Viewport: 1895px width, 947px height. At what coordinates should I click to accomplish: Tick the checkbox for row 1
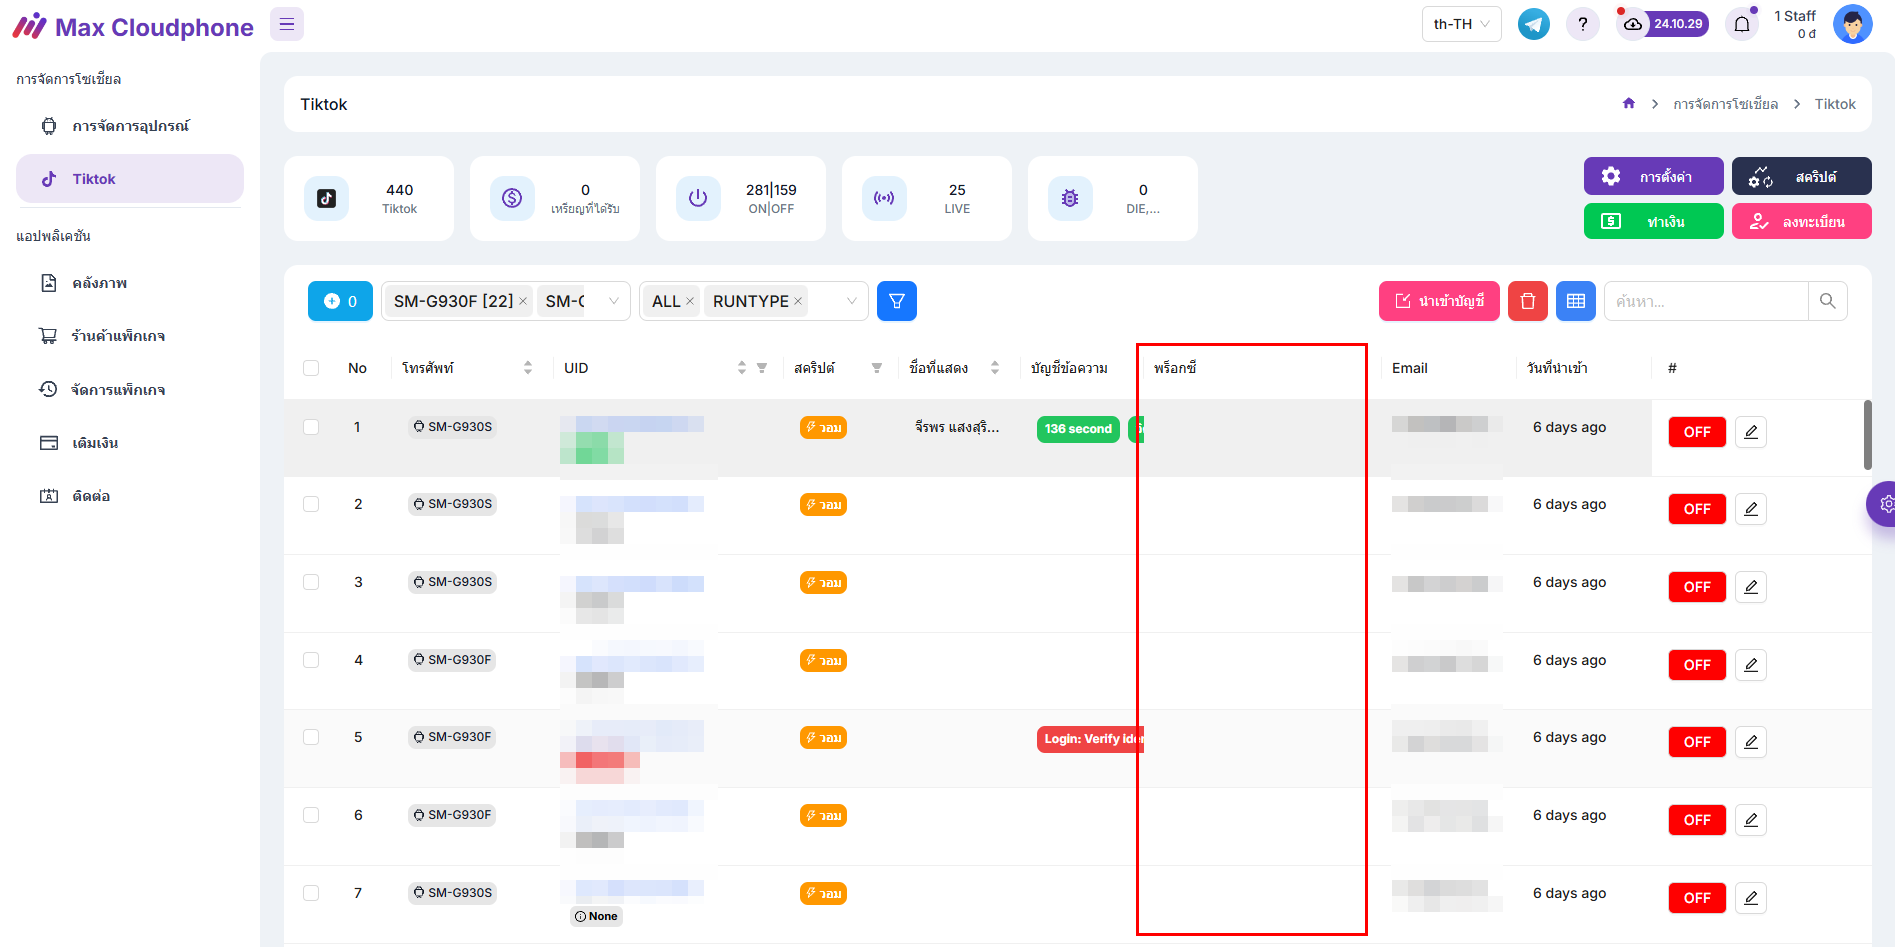click(x=311, y=427)
